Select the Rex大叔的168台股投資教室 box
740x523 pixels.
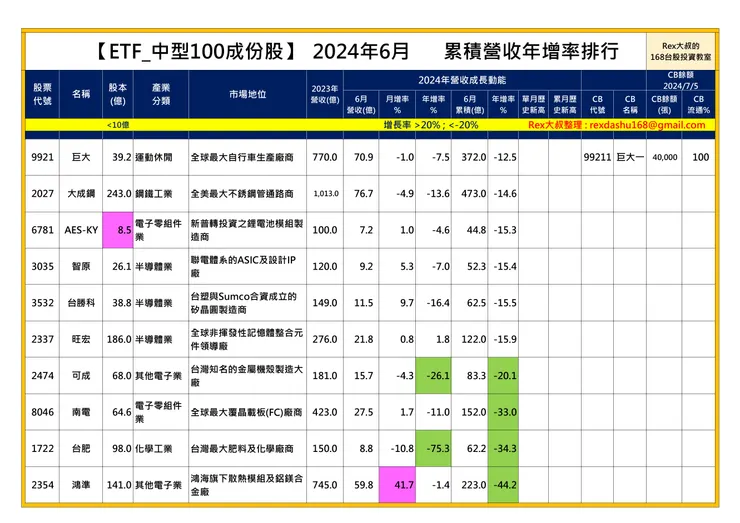pos(681,51)
